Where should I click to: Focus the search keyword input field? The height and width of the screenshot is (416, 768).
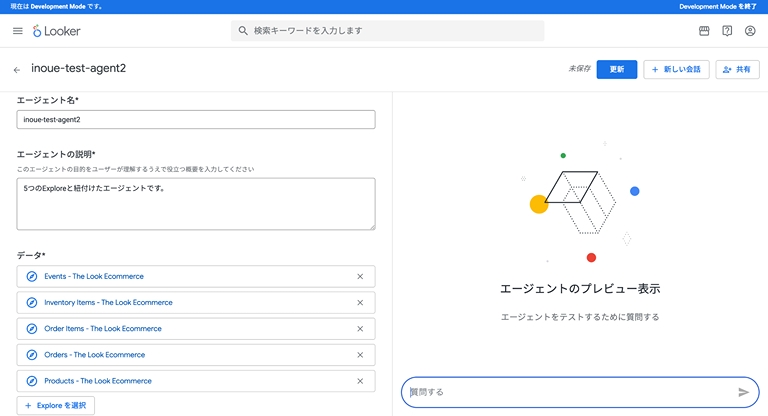(387, 30)
